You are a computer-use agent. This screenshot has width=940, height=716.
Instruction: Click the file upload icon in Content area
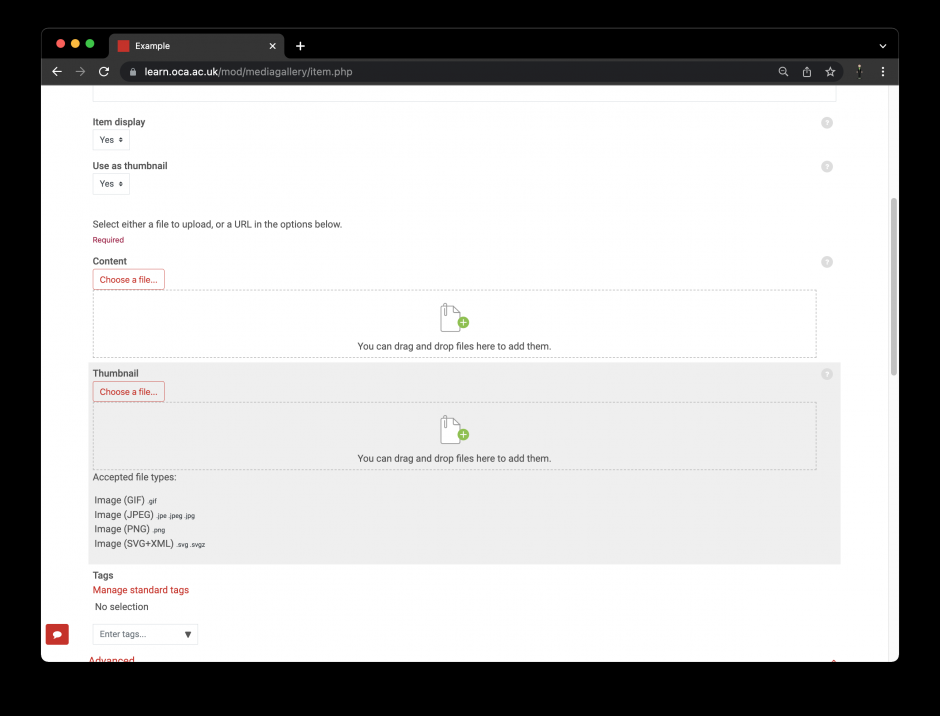[453, 317]
